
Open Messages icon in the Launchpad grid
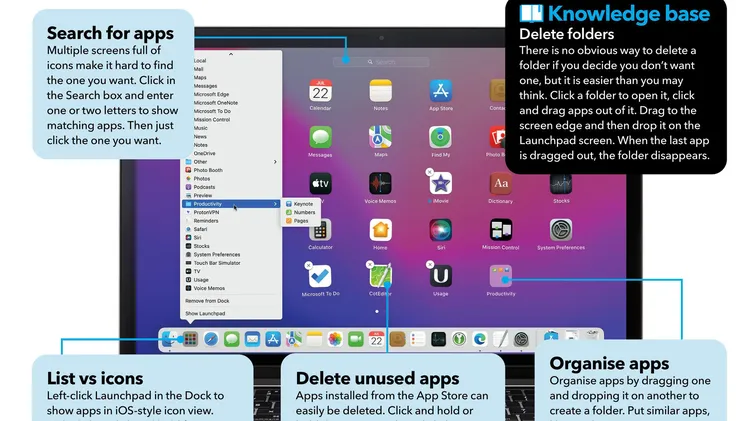click(320, 137)
